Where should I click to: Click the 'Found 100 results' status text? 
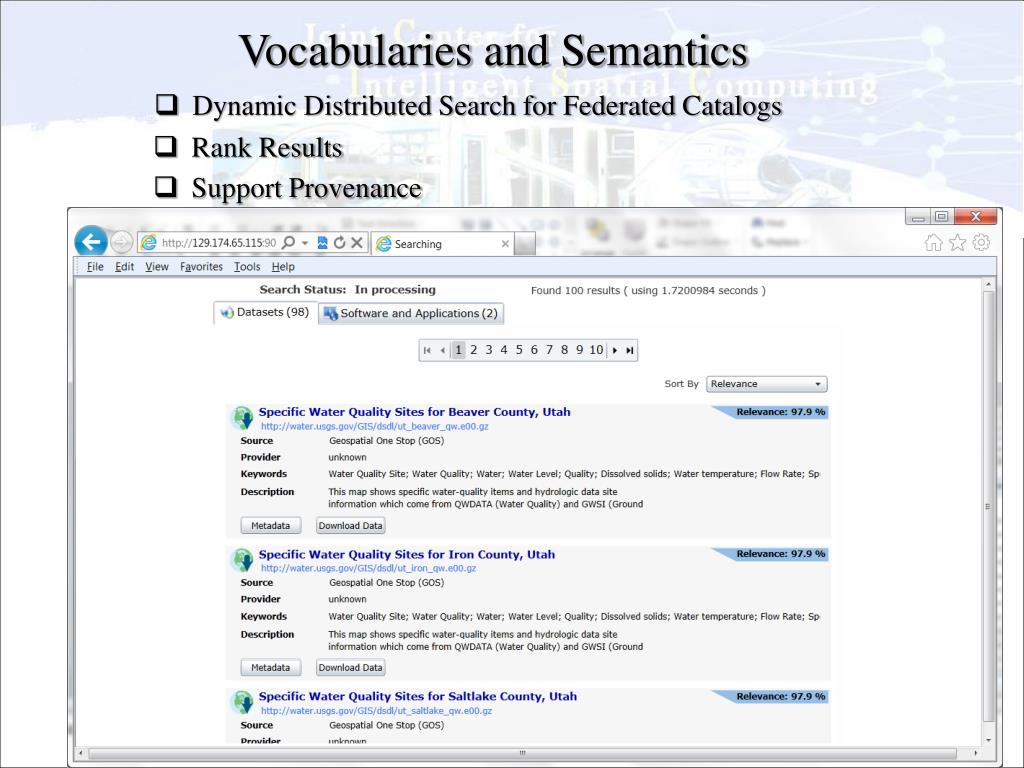pos(648,291)
